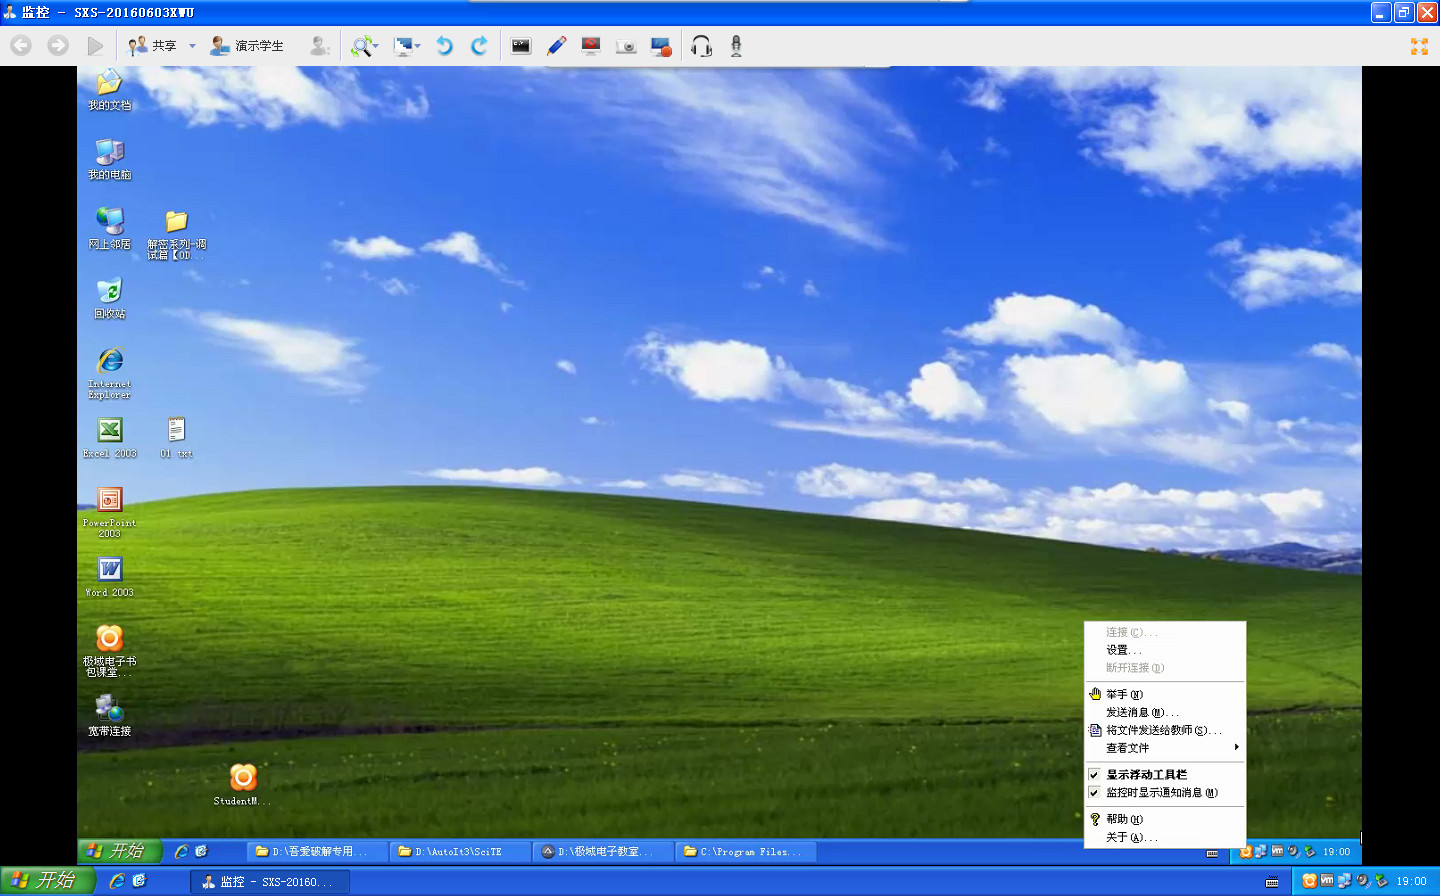Click the camera snapshot icon in toolbar

click(626, 46)
